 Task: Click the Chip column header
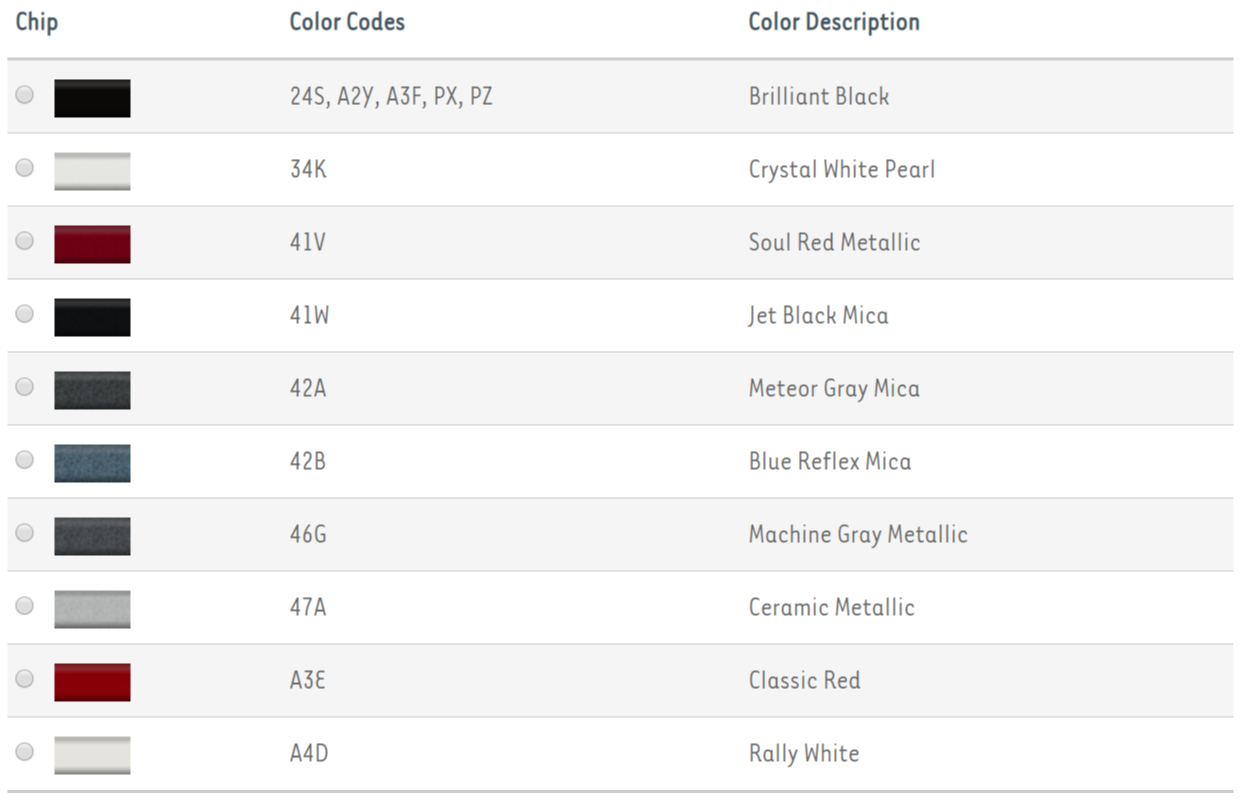37,22
